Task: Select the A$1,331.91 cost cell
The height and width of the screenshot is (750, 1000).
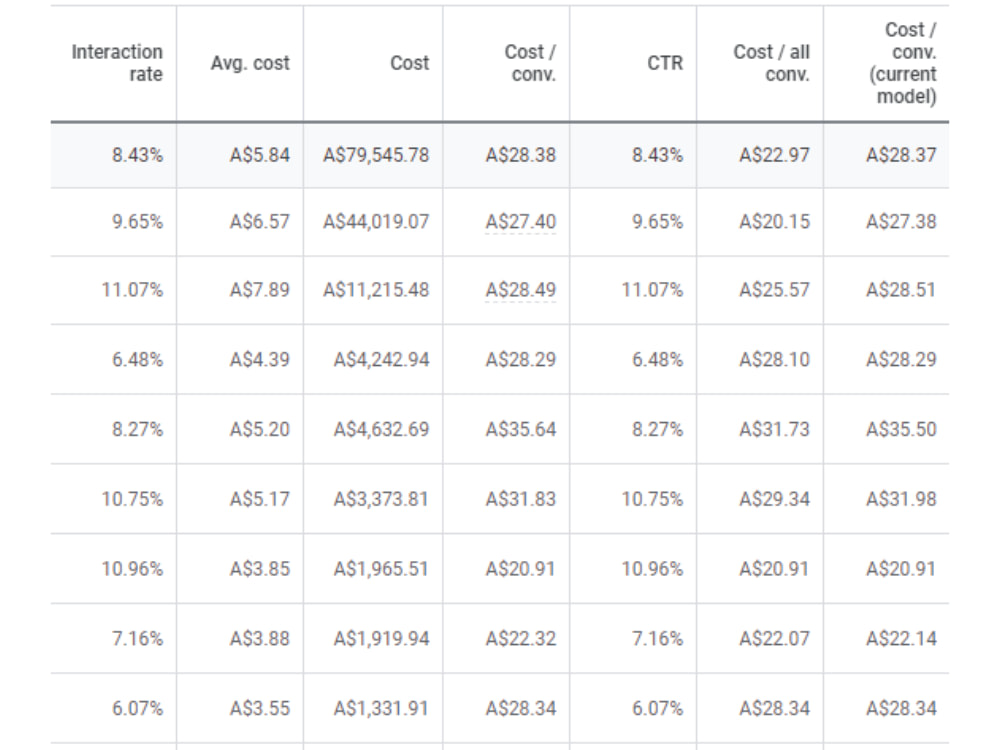Action: pyautogui.click(x=381, y=709)
